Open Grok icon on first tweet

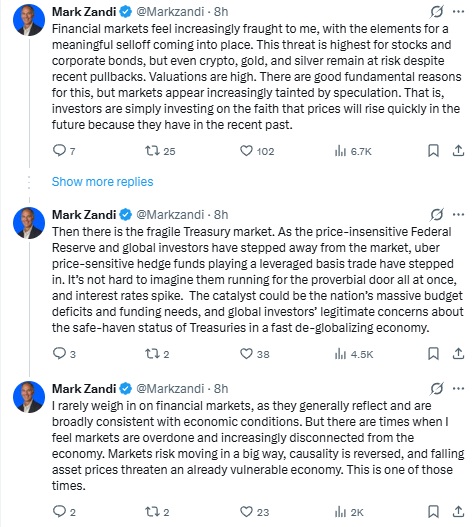click(437, 12)
